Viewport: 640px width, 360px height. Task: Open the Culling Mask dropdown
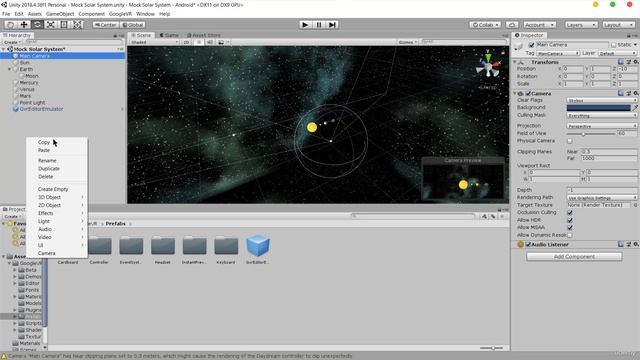(x=602, y=116)
